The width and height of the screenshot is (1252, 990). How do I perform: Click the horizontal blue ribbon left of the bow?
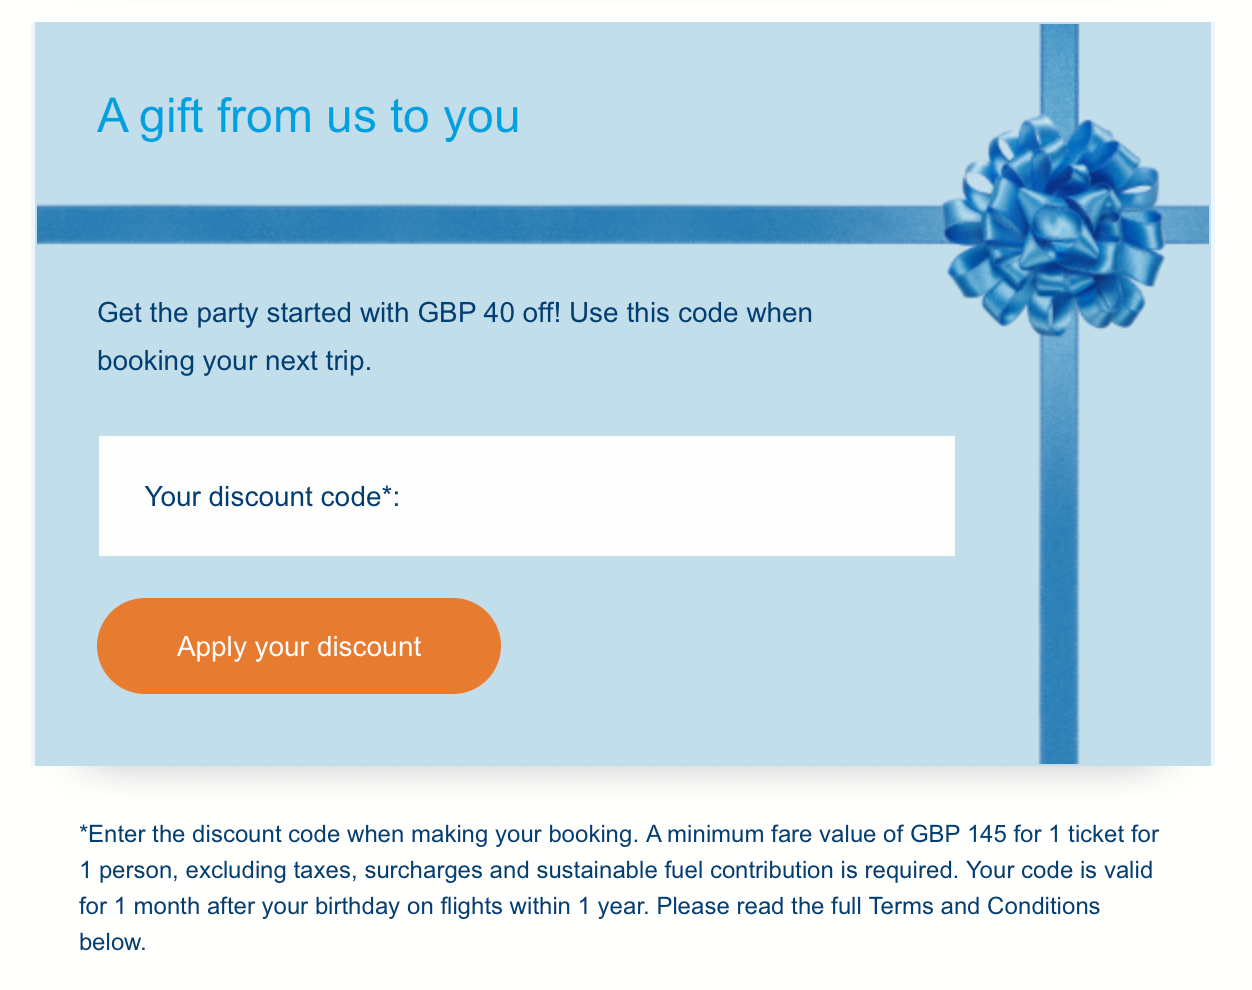click(x=480, y=224)
